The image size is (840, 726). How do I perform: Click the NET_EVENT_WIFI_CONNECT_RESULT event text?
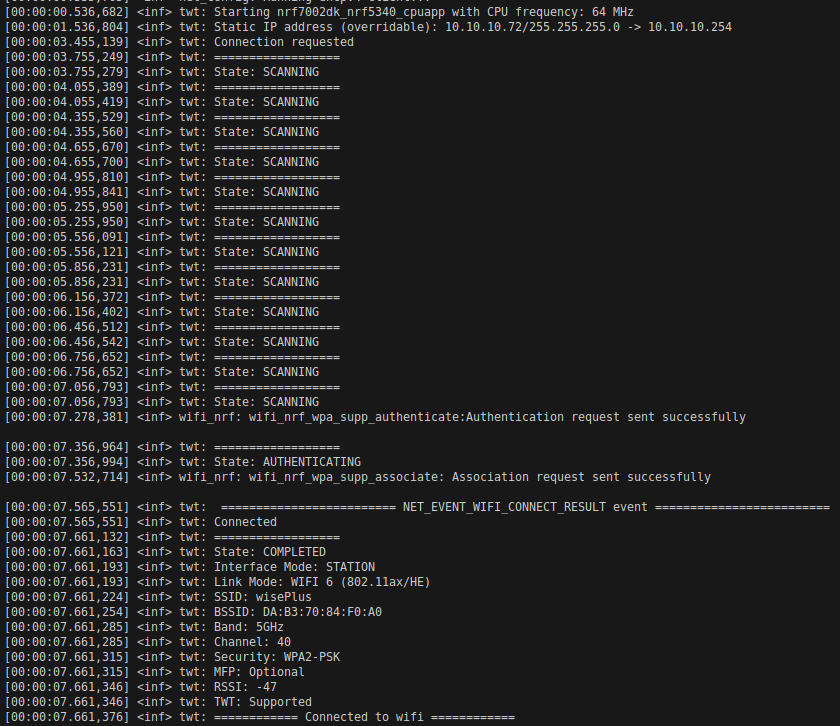point(525,507)
